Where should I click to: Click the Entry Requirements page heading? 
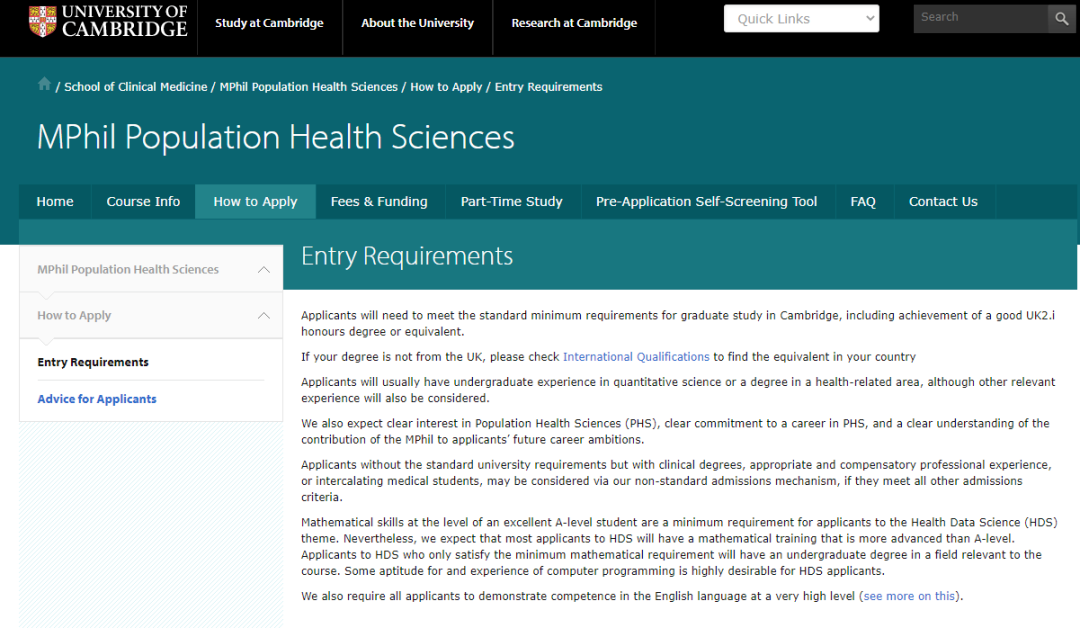407,256
